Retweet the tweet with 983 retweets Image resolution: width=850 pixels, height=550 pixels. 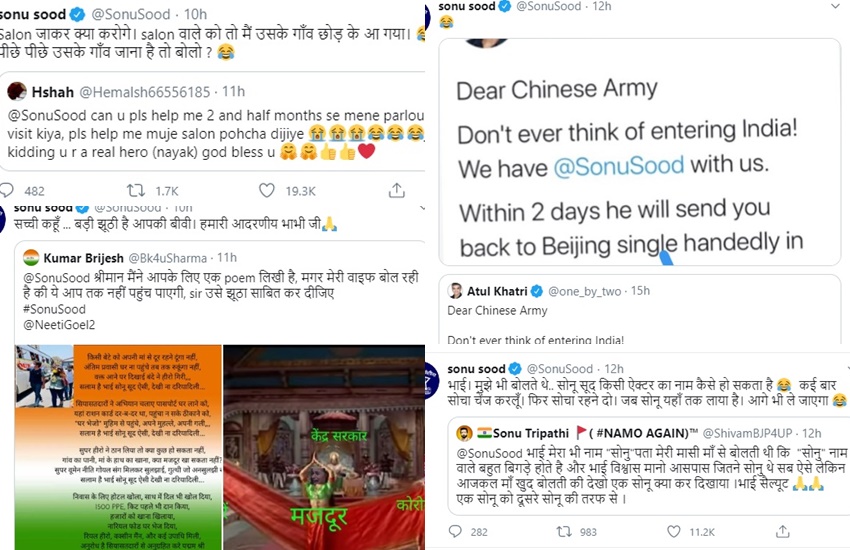click(564, 531)
